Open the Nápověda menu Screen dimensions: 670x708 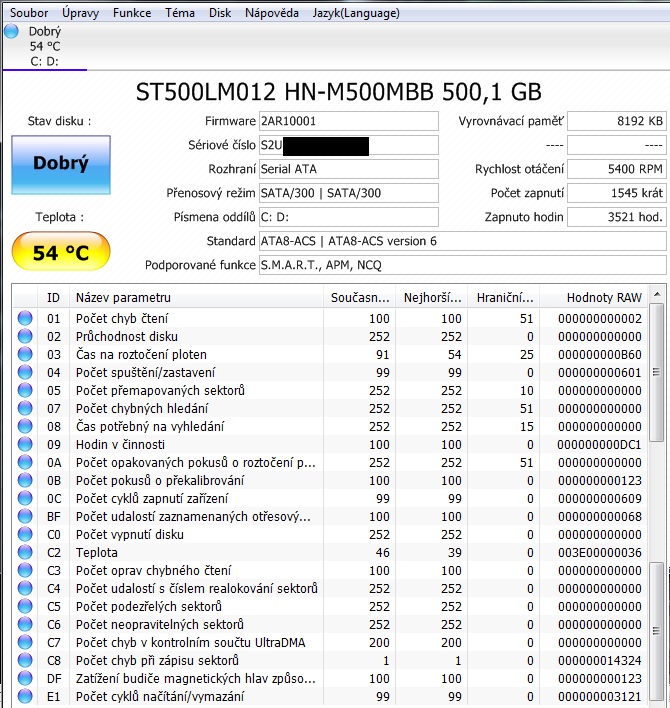coord(272,13)
